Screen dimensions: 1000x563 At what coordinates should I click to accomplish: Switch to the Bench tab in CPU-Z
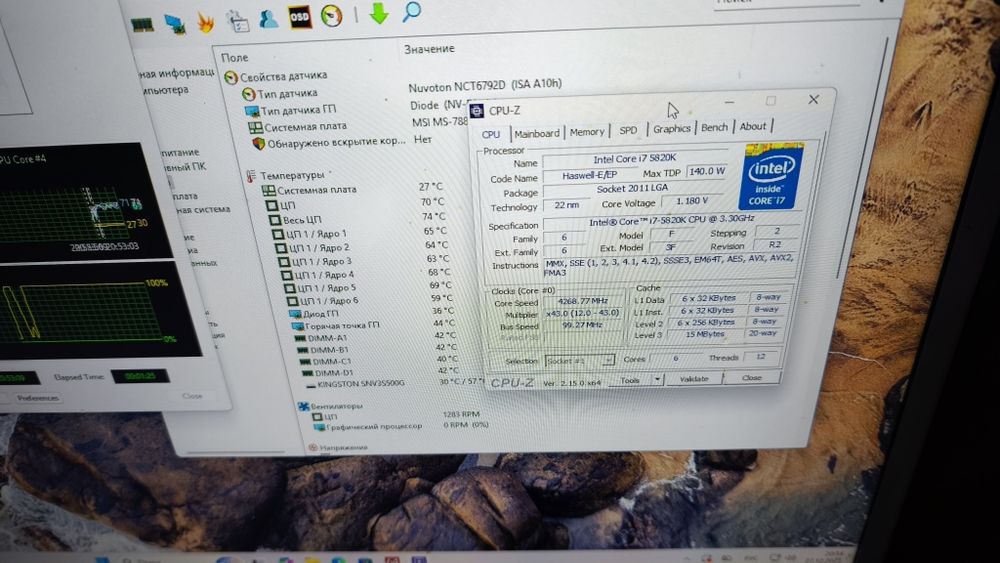click(x=714, y=128)
